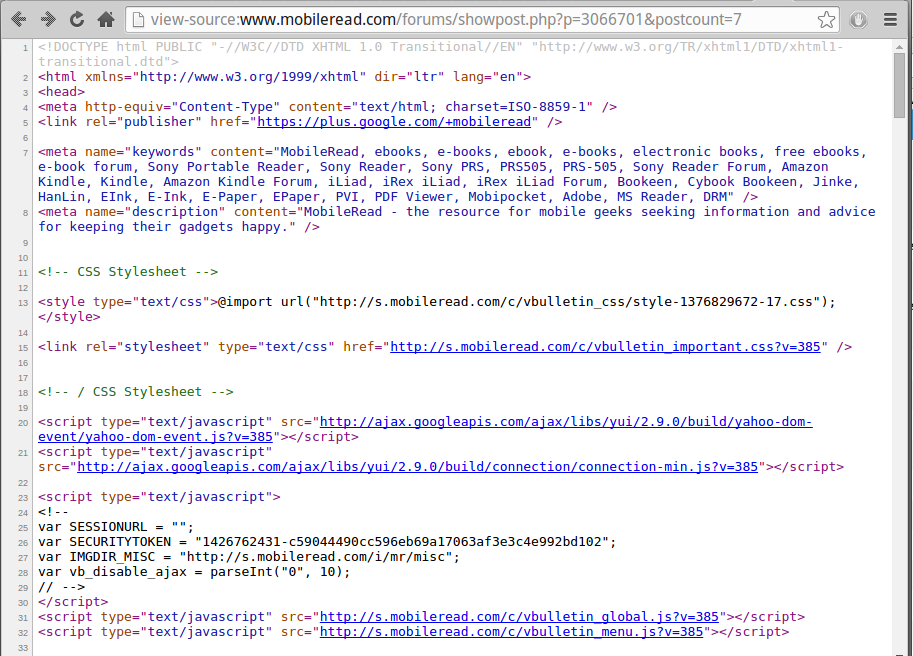This screenshot has height=656, width=913.
Task: Open the vbulletin_global.js link
Action: coord(519,617)
